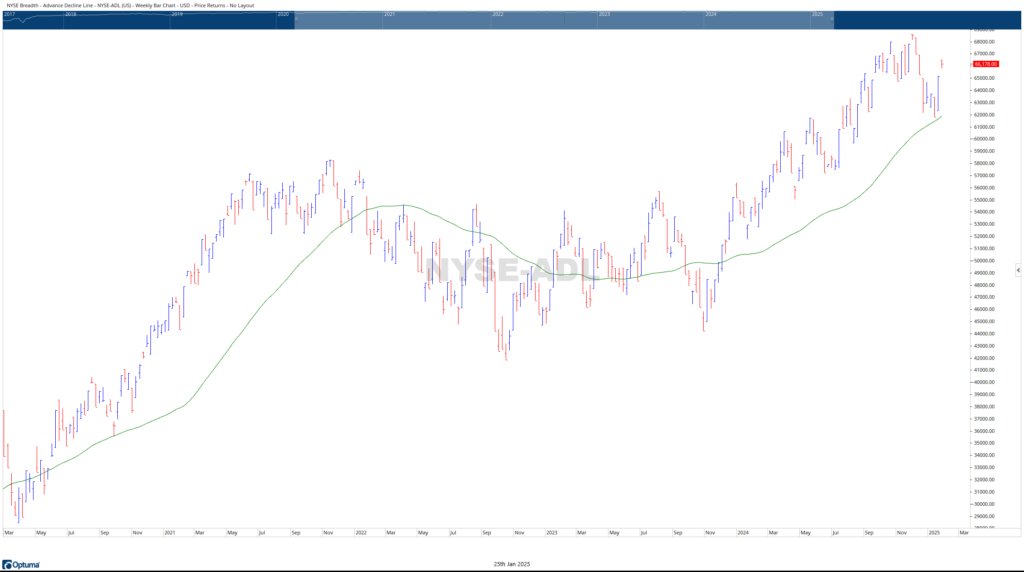The image size is (1024, 572).
Task: Click 2021 in the top overview strip
Action: [390, 15]
